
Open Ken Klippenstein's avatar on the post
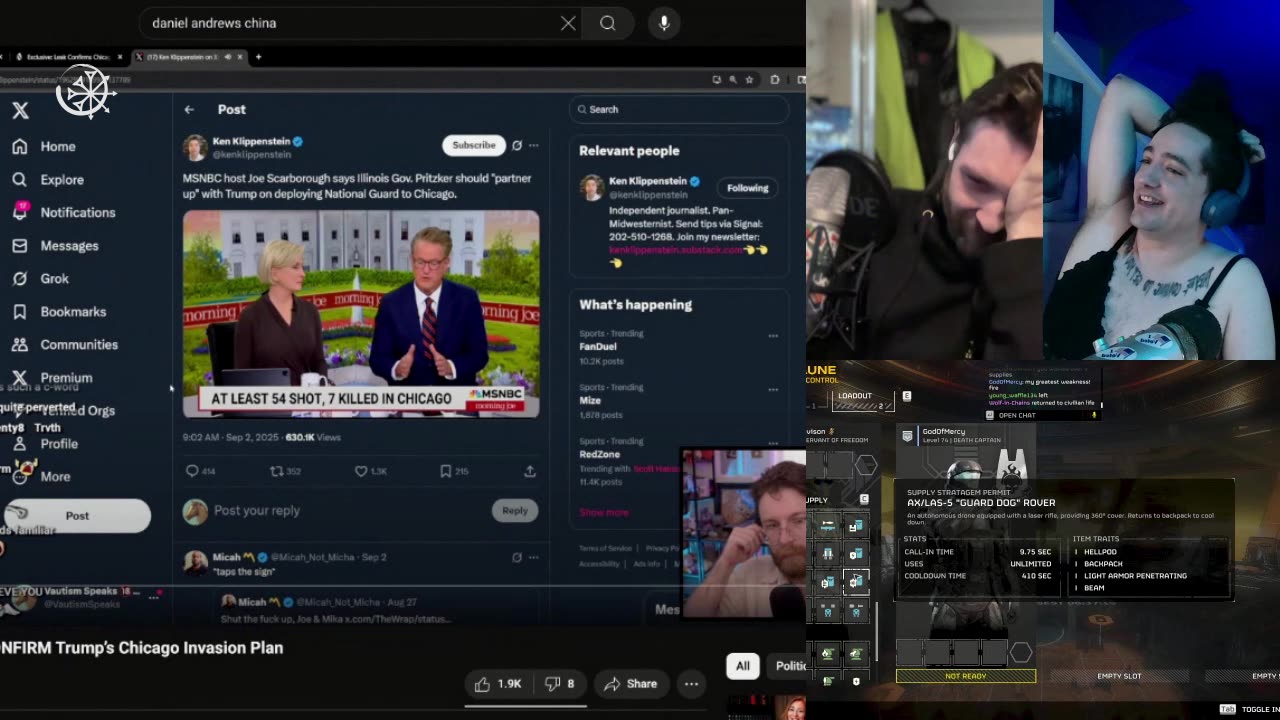point(195,148)
